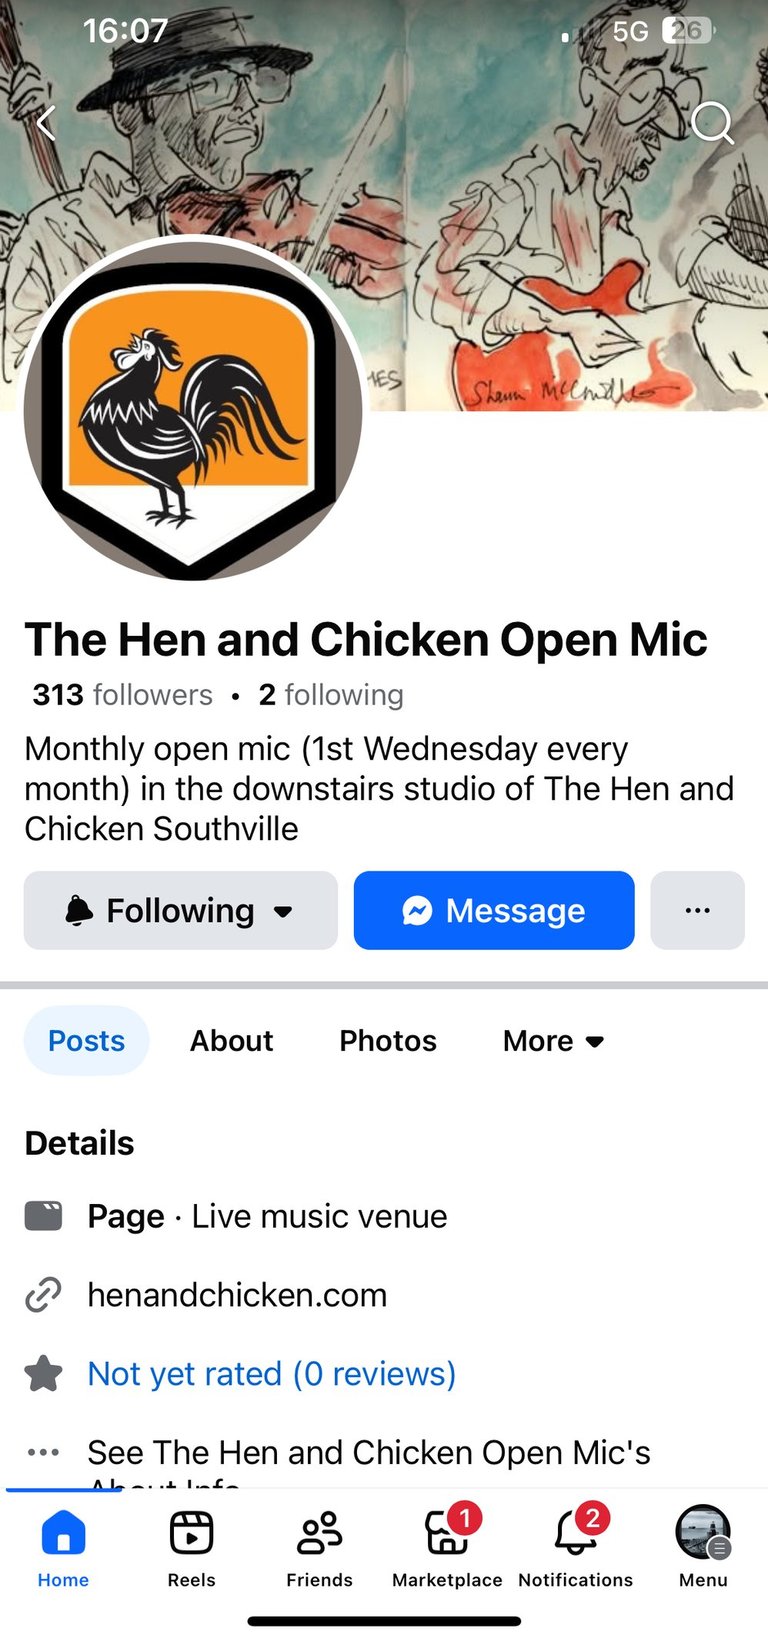The height and width of the screenshot is (1642, 768).
Task: Open search with the magnifier icon
Action: 713,123
